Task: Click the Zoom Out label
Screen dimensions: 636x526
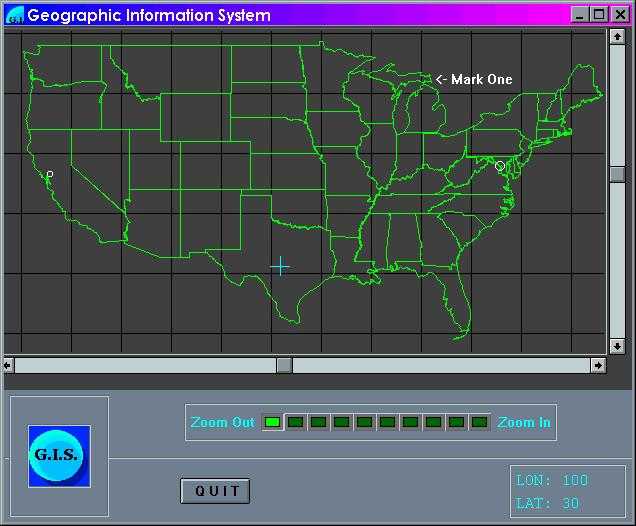Action: 222,422
